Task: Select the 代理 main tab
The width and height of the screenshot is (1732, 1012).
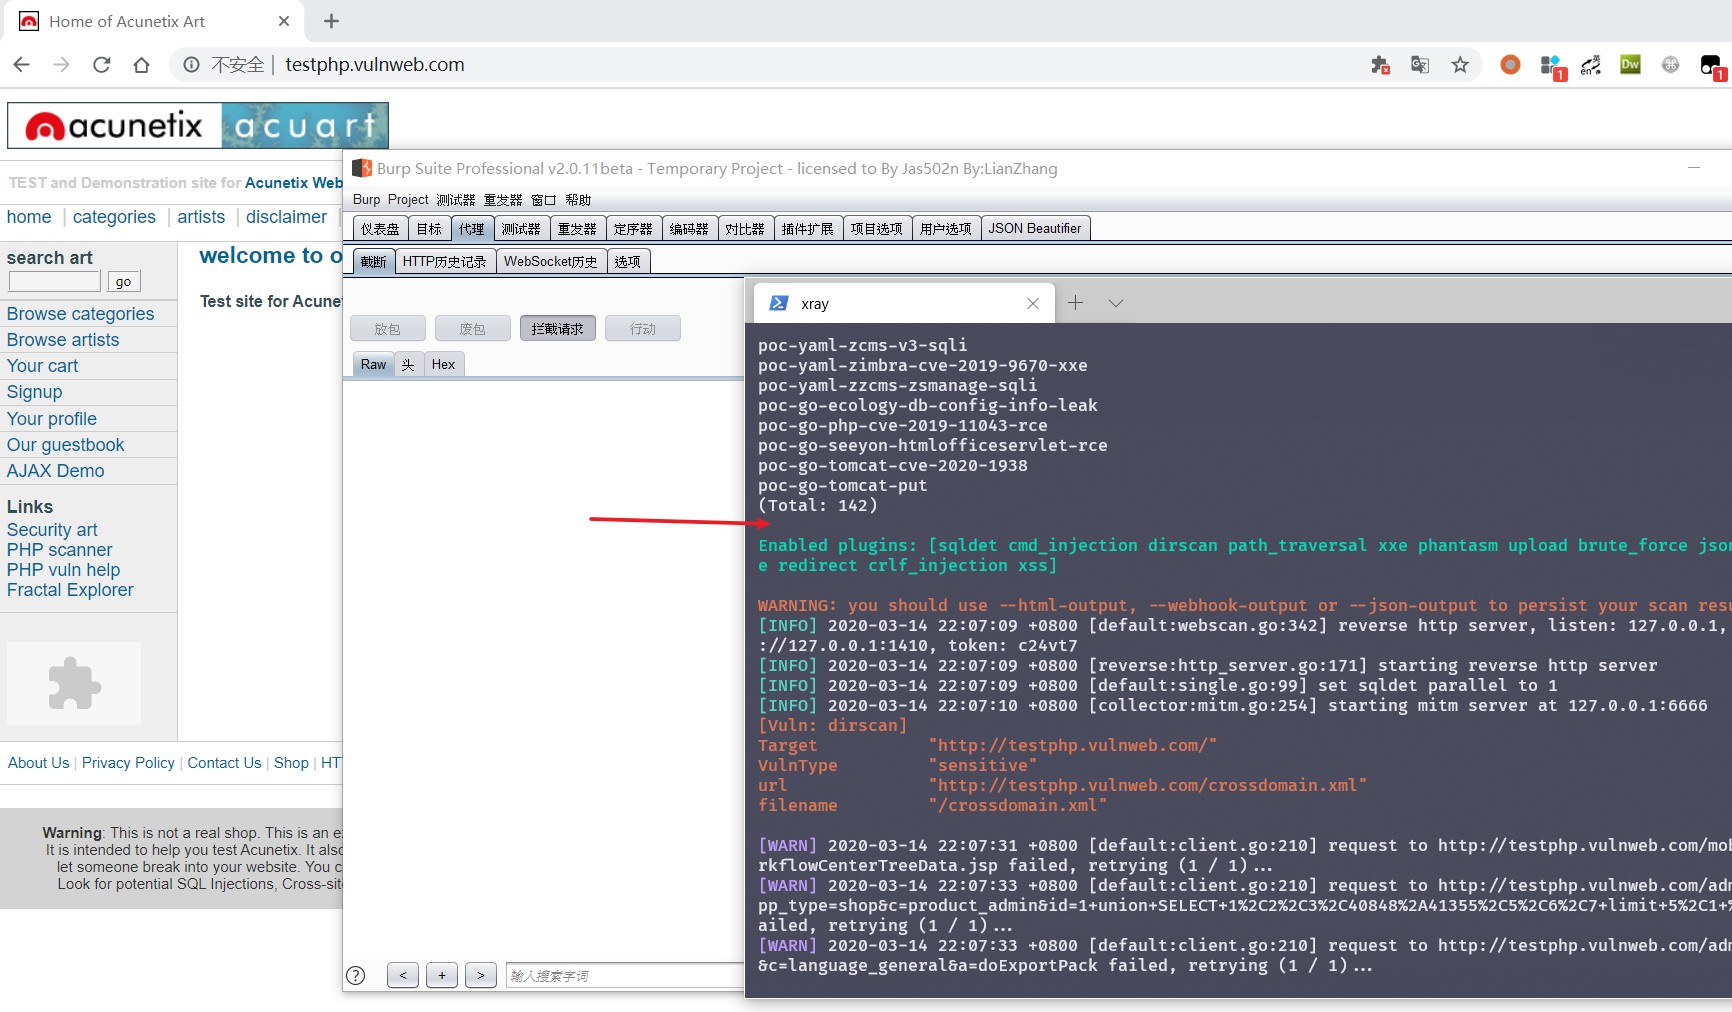Action: (472, 229)
